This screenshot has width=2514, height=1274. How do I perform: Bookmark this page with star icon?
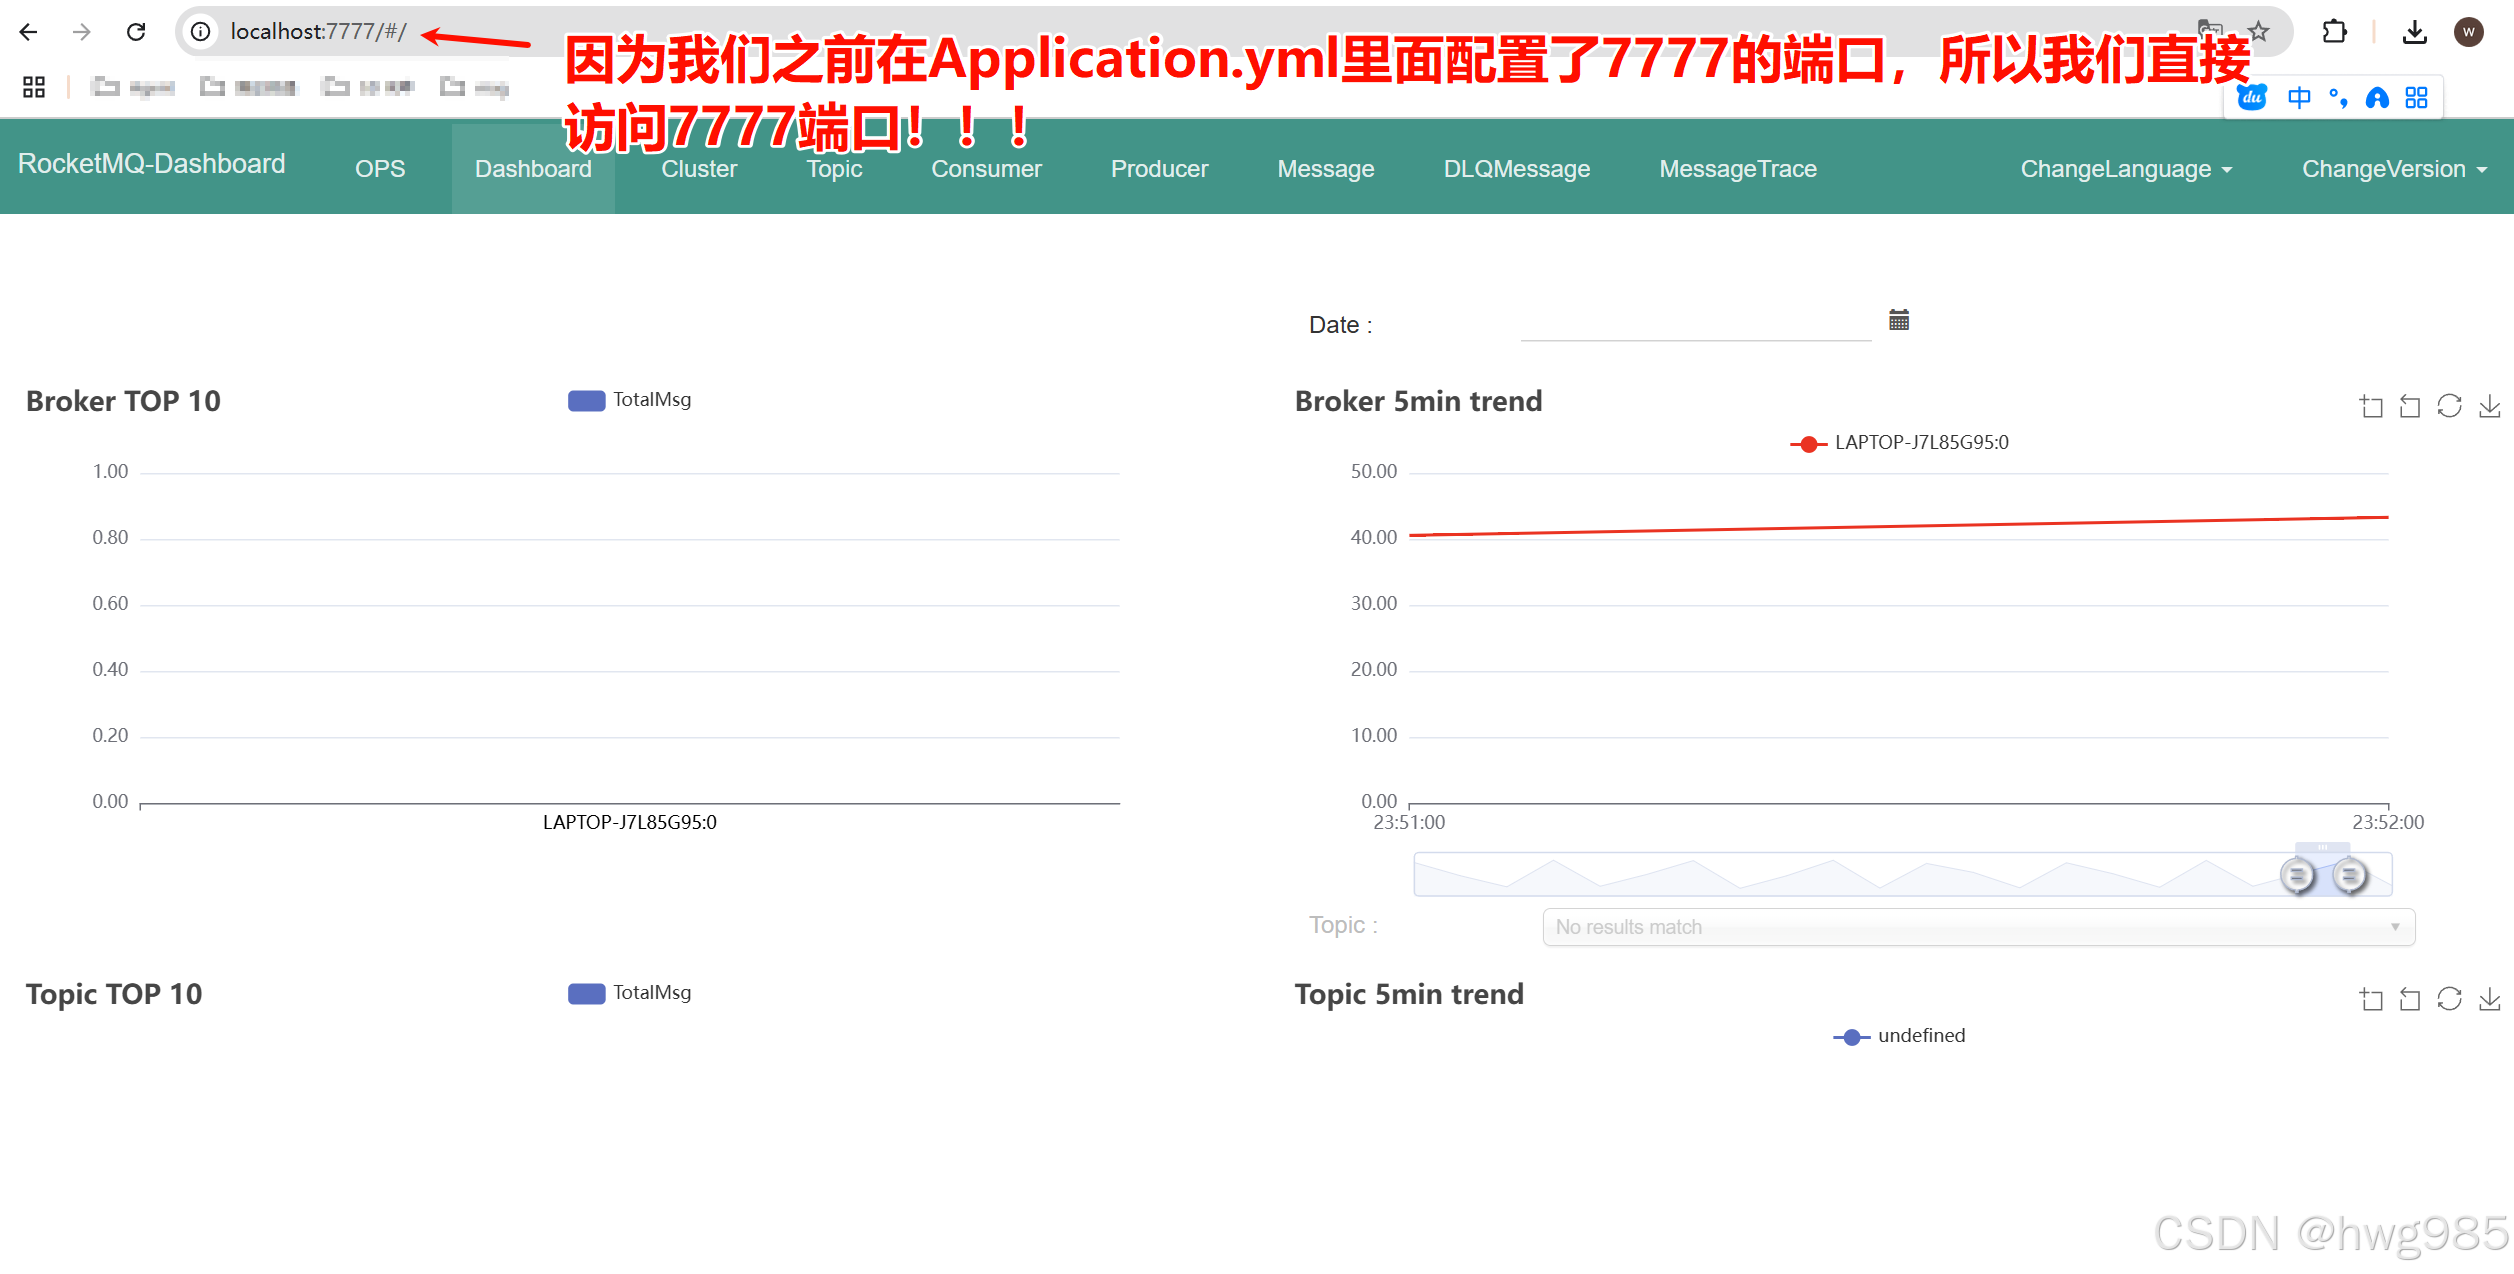click(2258, 32)
